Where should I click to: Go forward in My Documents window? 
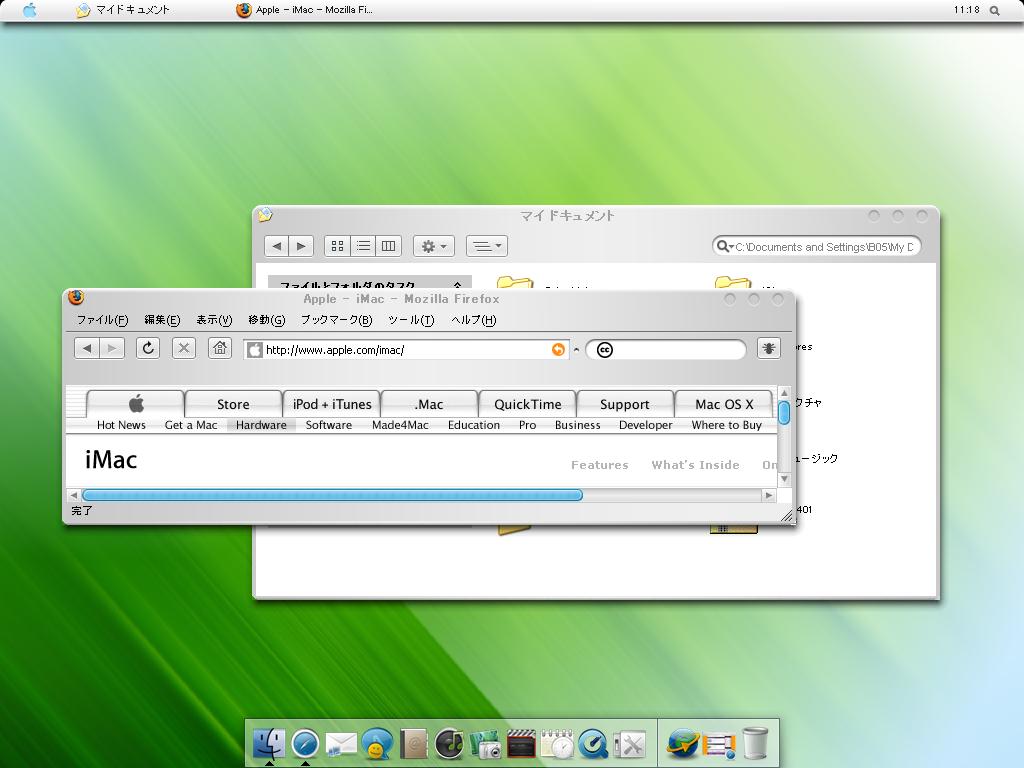[x=301, y=246]
